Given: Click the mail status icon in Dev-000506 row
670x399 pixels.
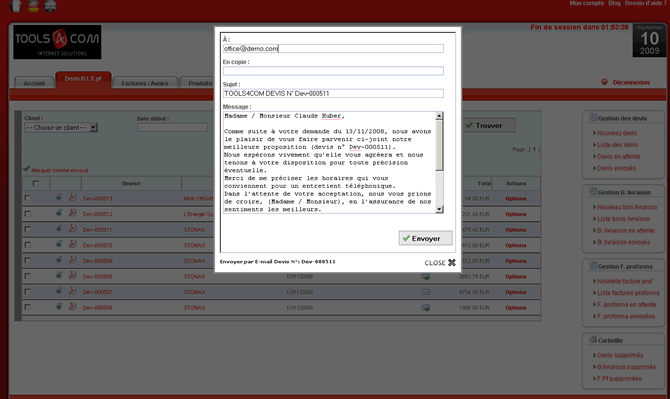Looking at the screenshot, I should (x=426, y=308).
